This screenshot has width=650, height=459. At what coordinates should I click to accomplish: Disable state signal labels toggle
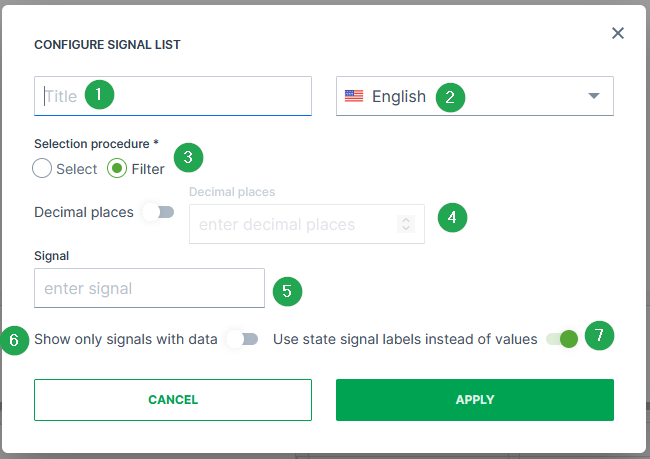562,339
